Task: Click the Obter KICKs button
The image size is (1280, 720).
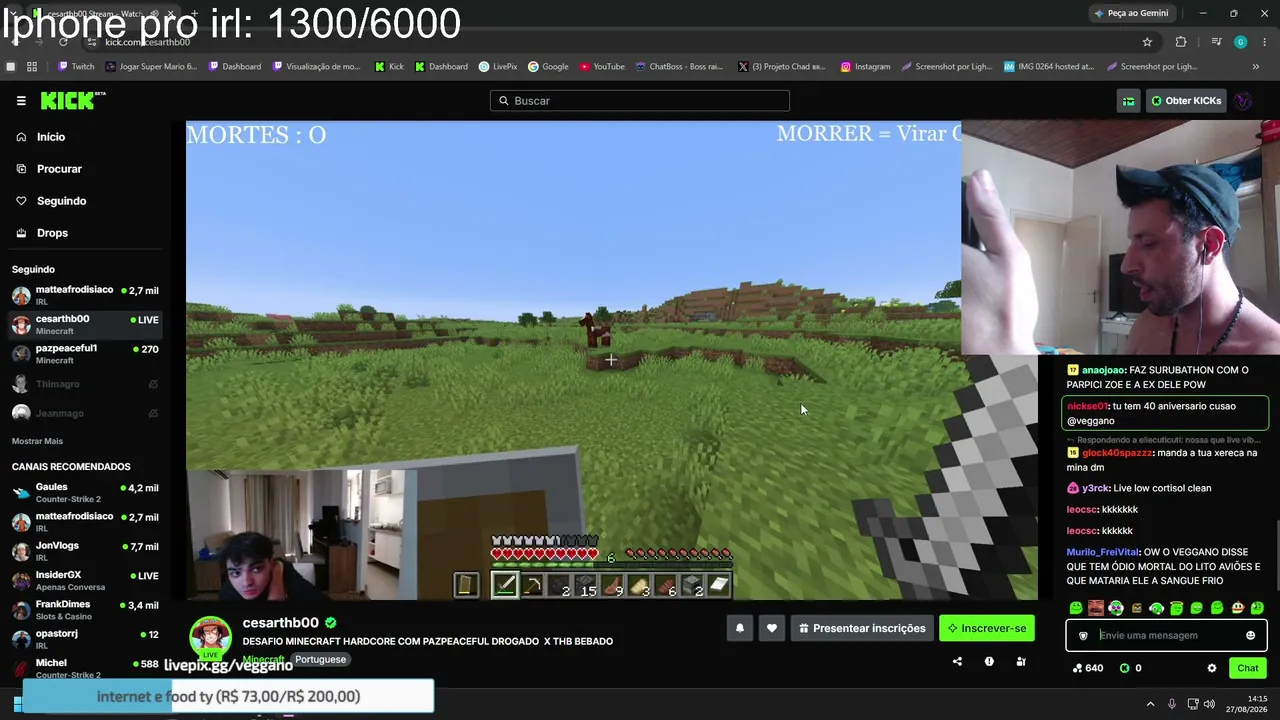Action: 1186,101
